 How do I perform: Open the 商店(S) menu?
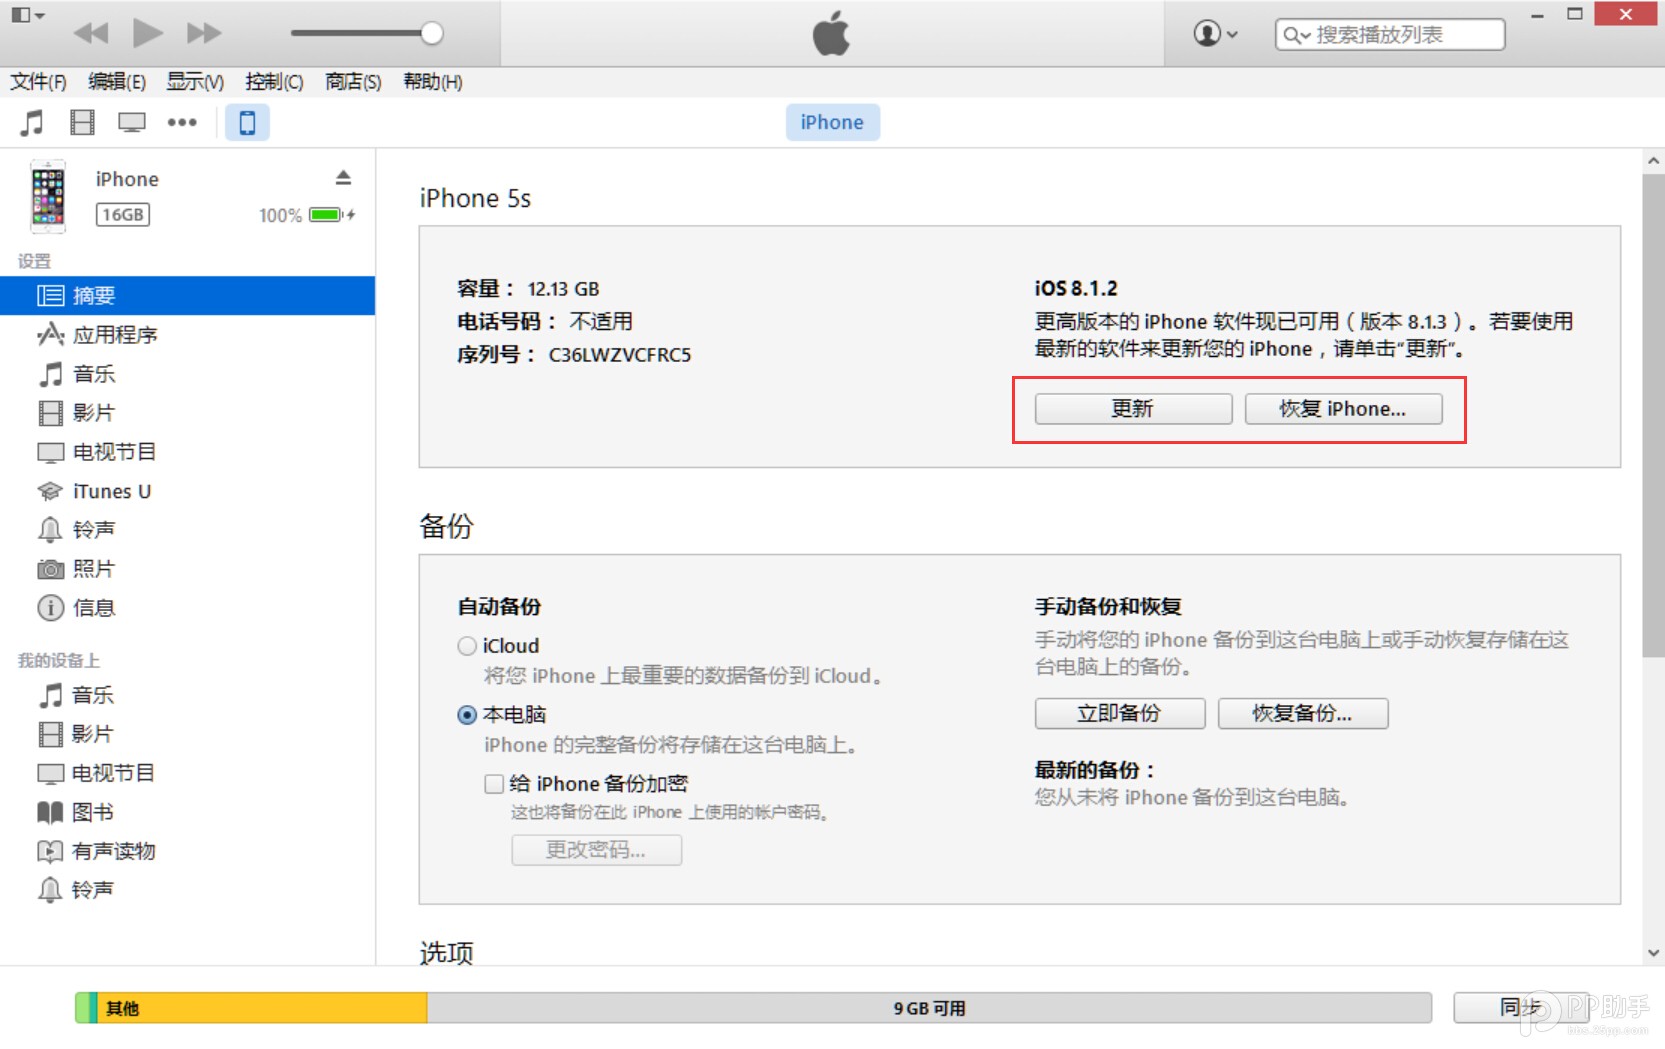(x=351, y=82)
